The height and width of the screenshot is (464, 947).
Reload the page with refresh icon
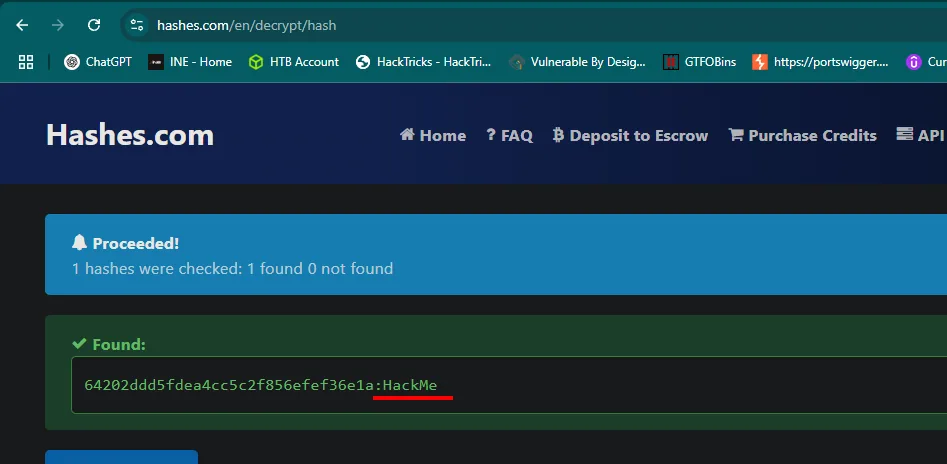pyautogui.click(x=94, y=25)
